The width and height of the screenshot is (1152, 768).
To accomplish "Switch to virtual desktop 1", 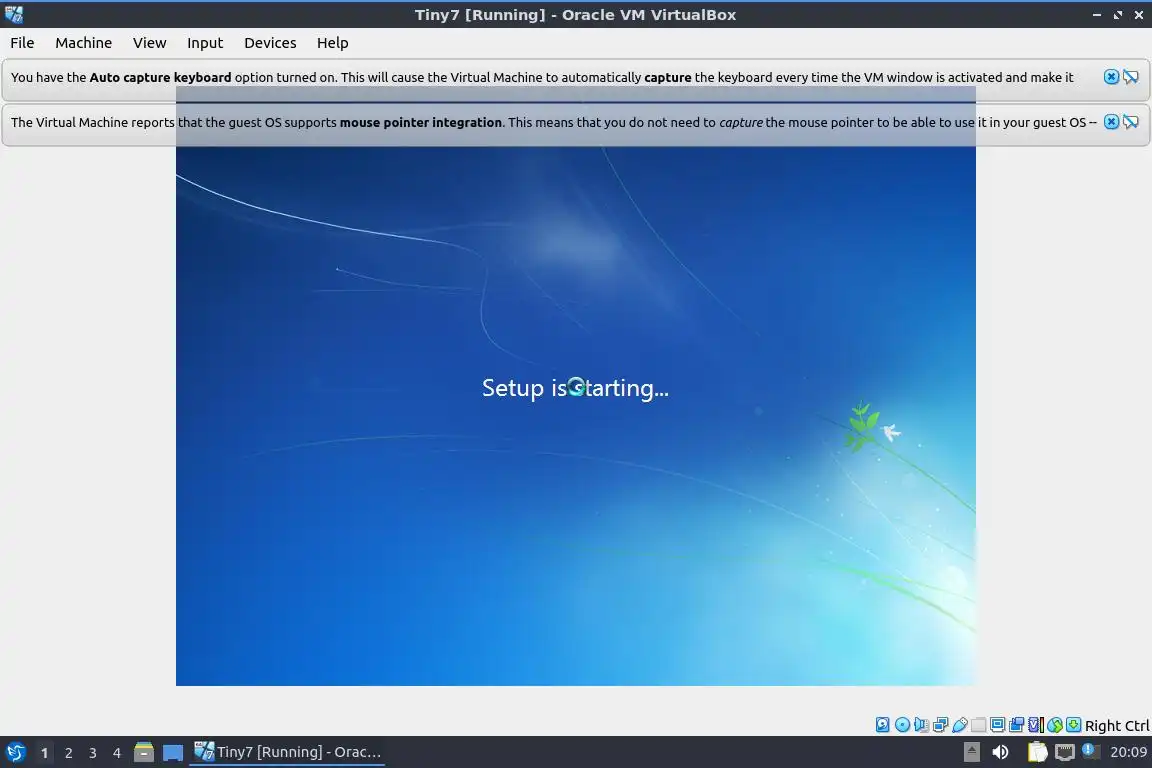I will (x=44, y=753).
